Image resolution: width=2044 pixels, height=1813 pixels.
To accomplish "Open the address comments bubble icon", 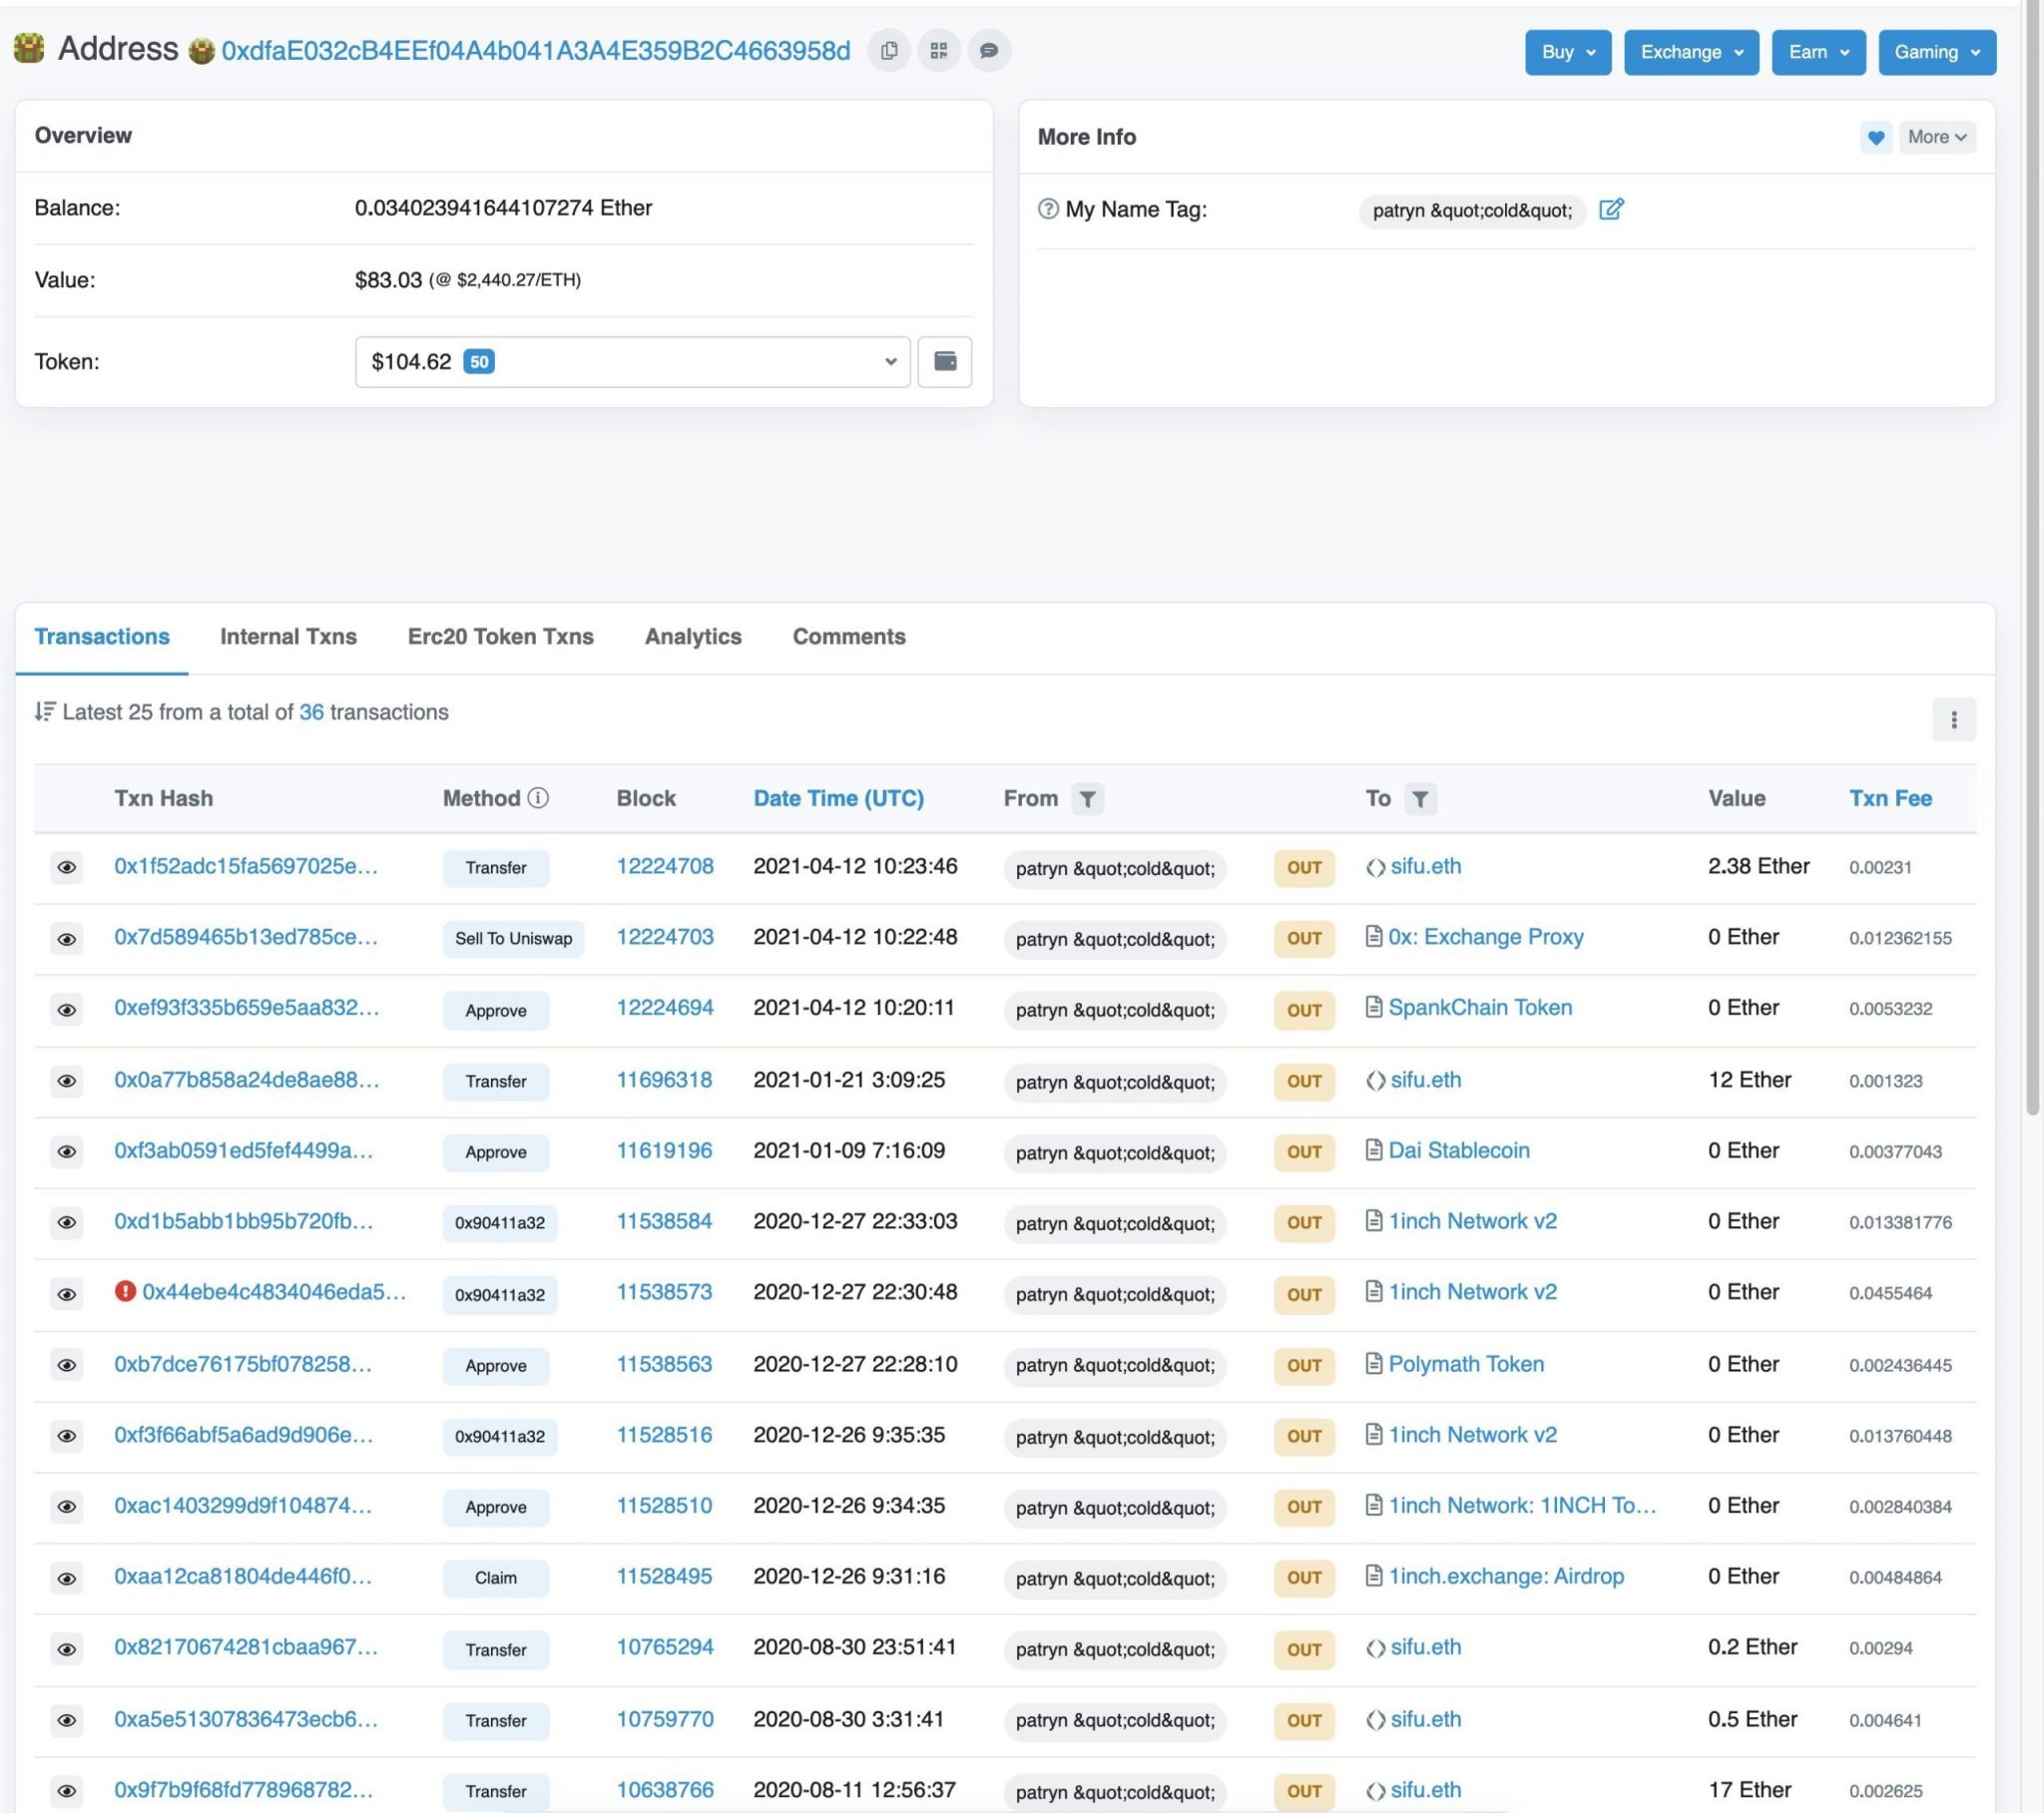I will [x=988, y=51].
